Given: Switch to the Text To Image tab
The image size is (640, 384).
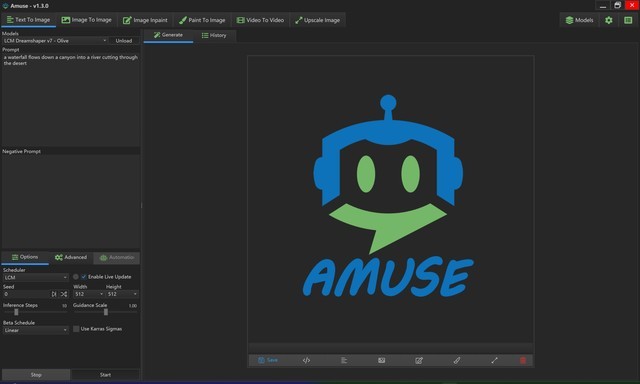Looking at the screenshot, I should pyautogui.click(x=29, y=20).
